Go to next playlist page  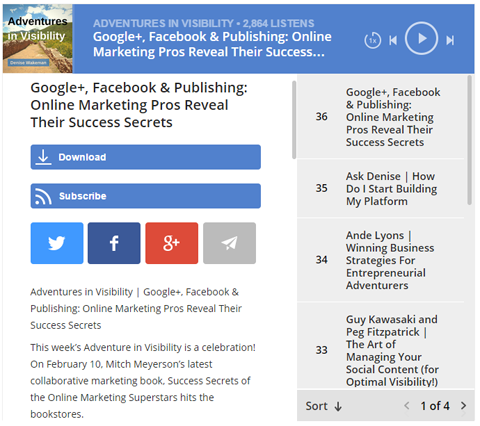click(463, 406)
